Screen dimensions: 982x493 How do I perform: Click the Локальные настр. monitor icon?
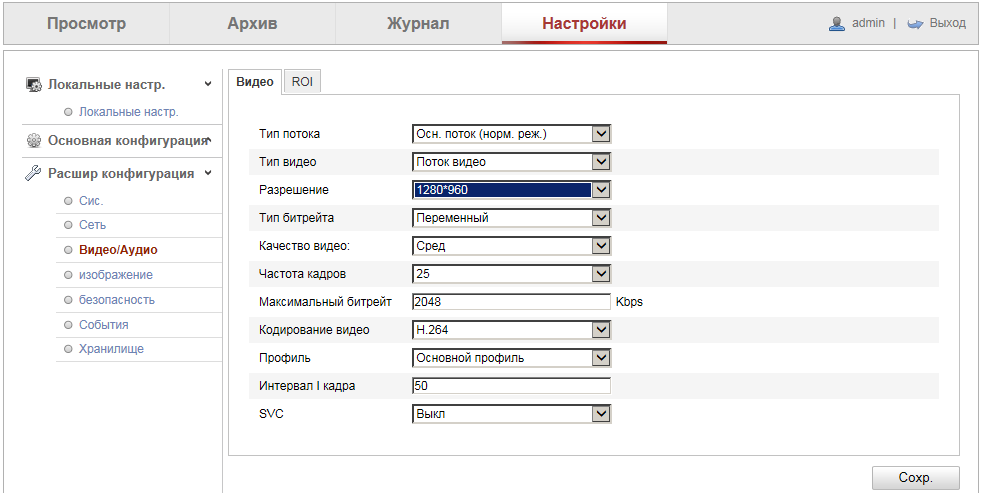[x=33, y=85]
